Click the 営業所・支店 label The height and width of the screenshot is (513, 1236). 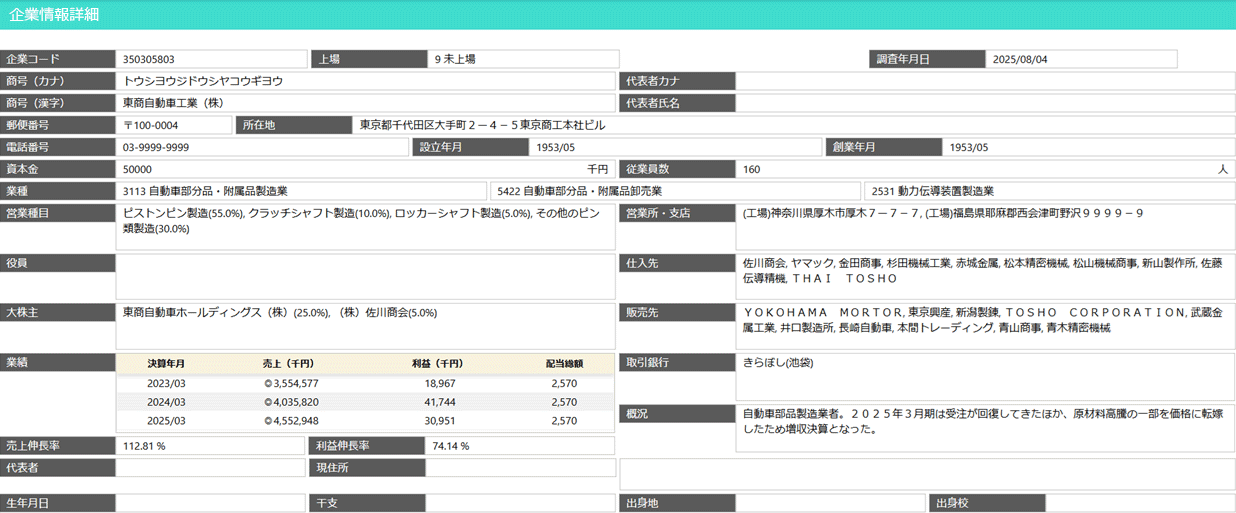677,213
